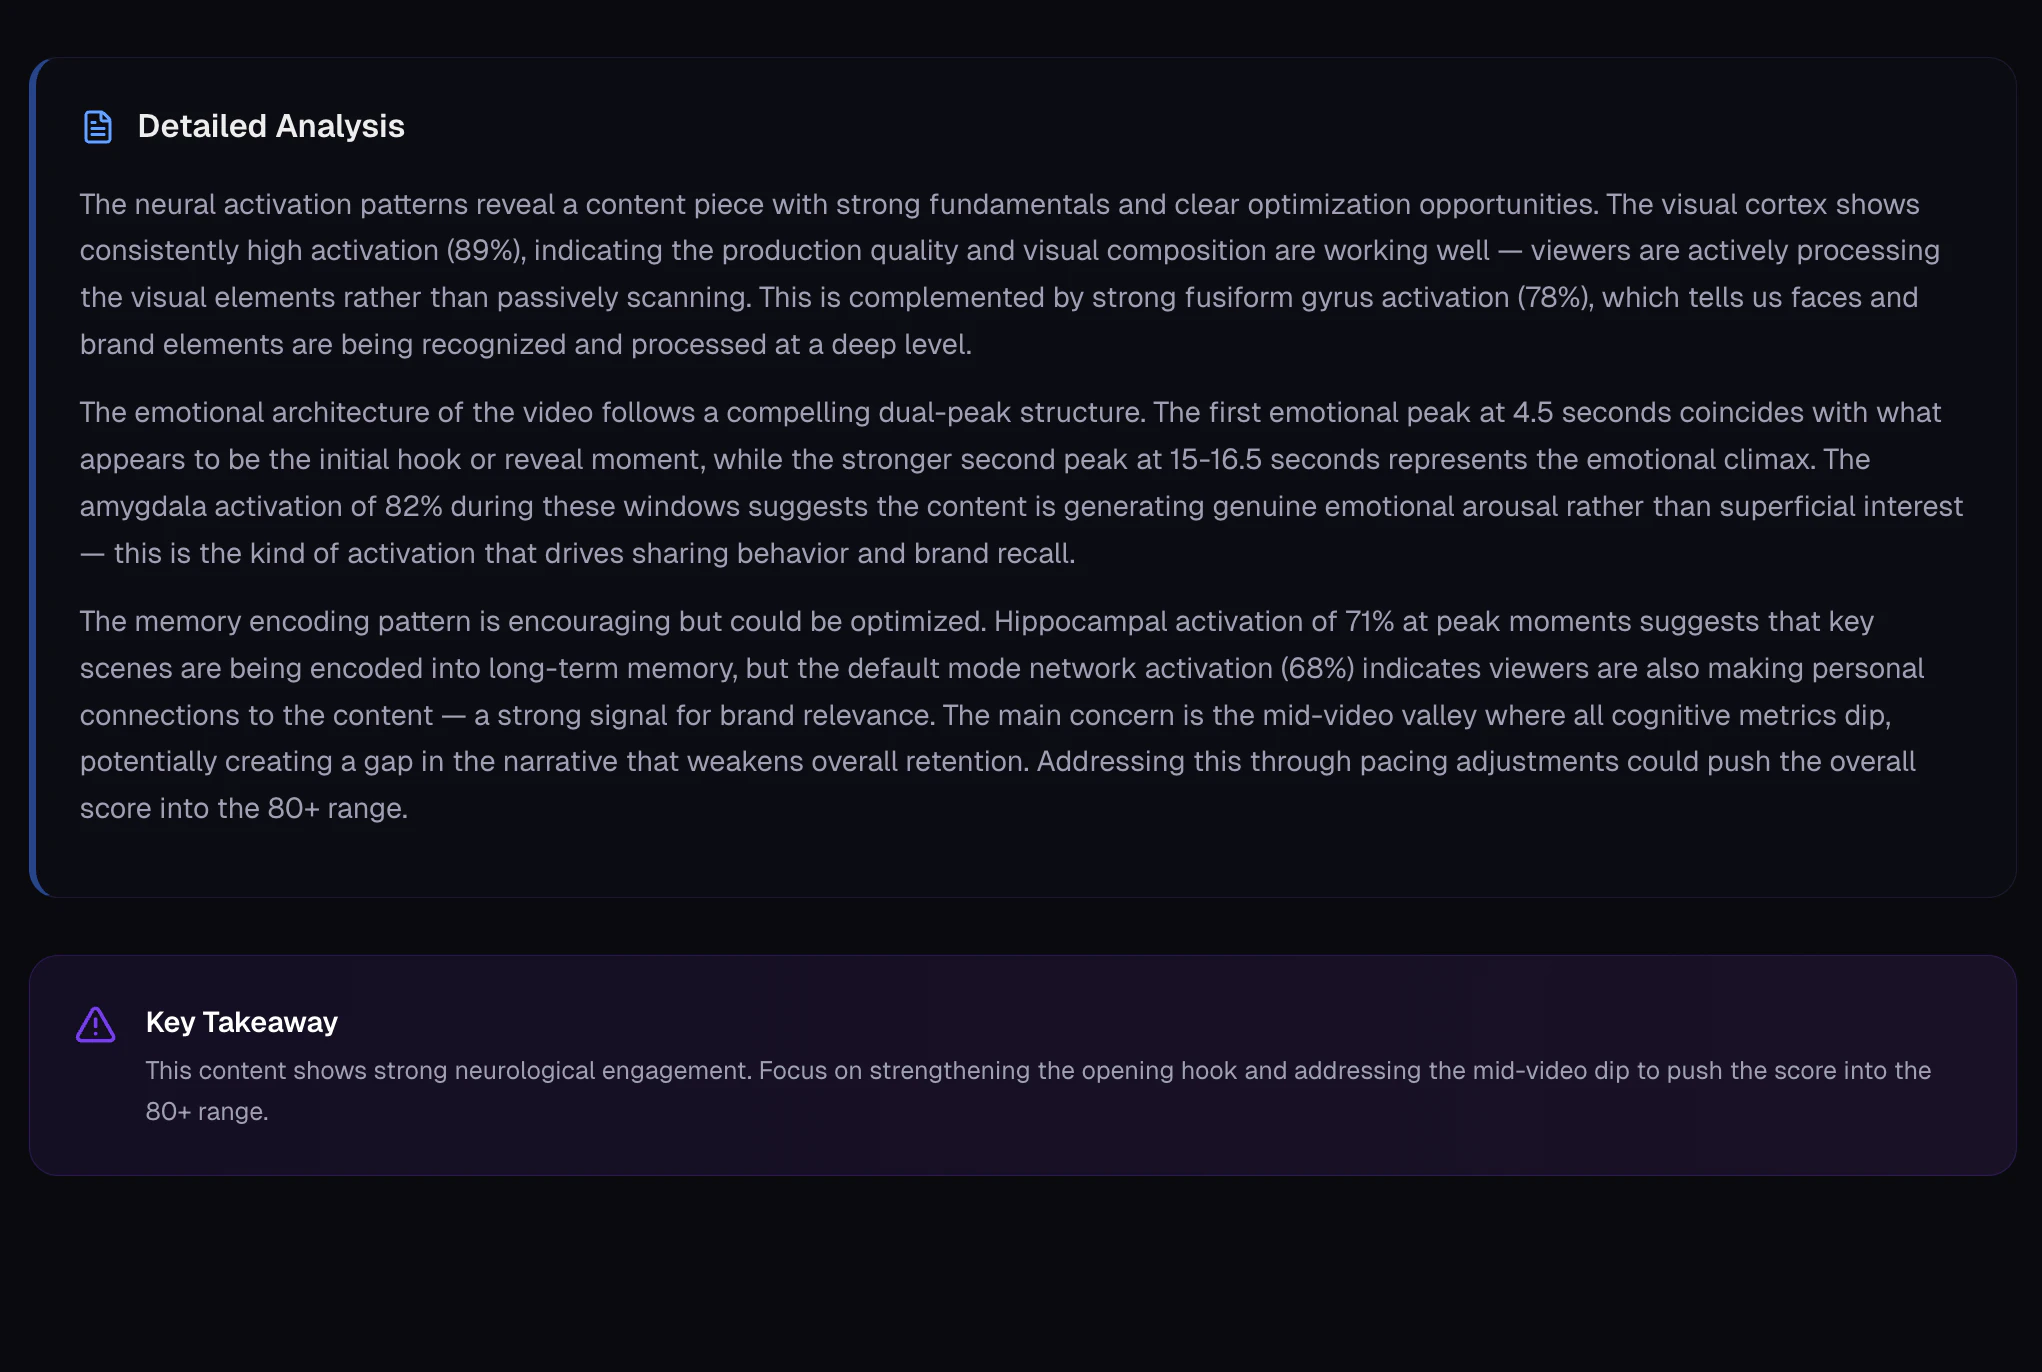This screenshot has height=1372, width=2042.
Task: Click the amygdala activation '82%' text
Action: tap(413, 507)
